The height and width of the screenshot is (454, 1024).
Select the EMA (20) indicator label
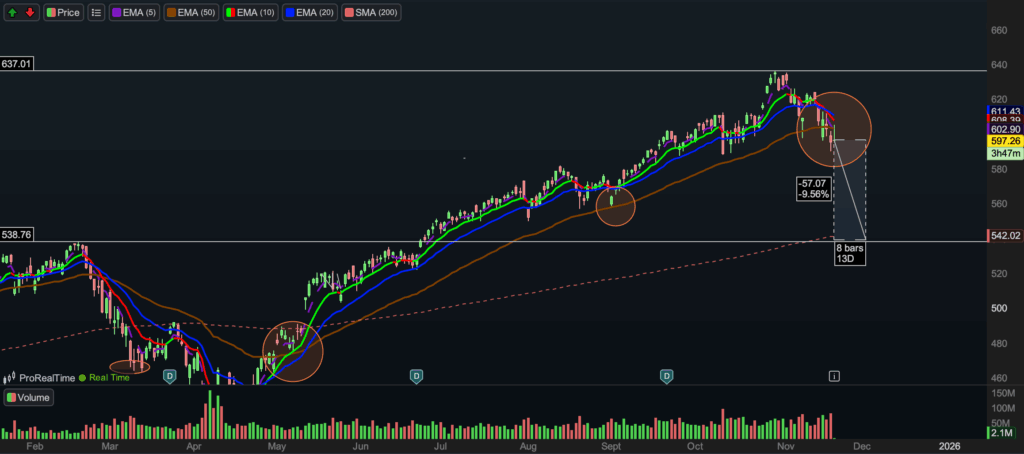click(311, 13)
